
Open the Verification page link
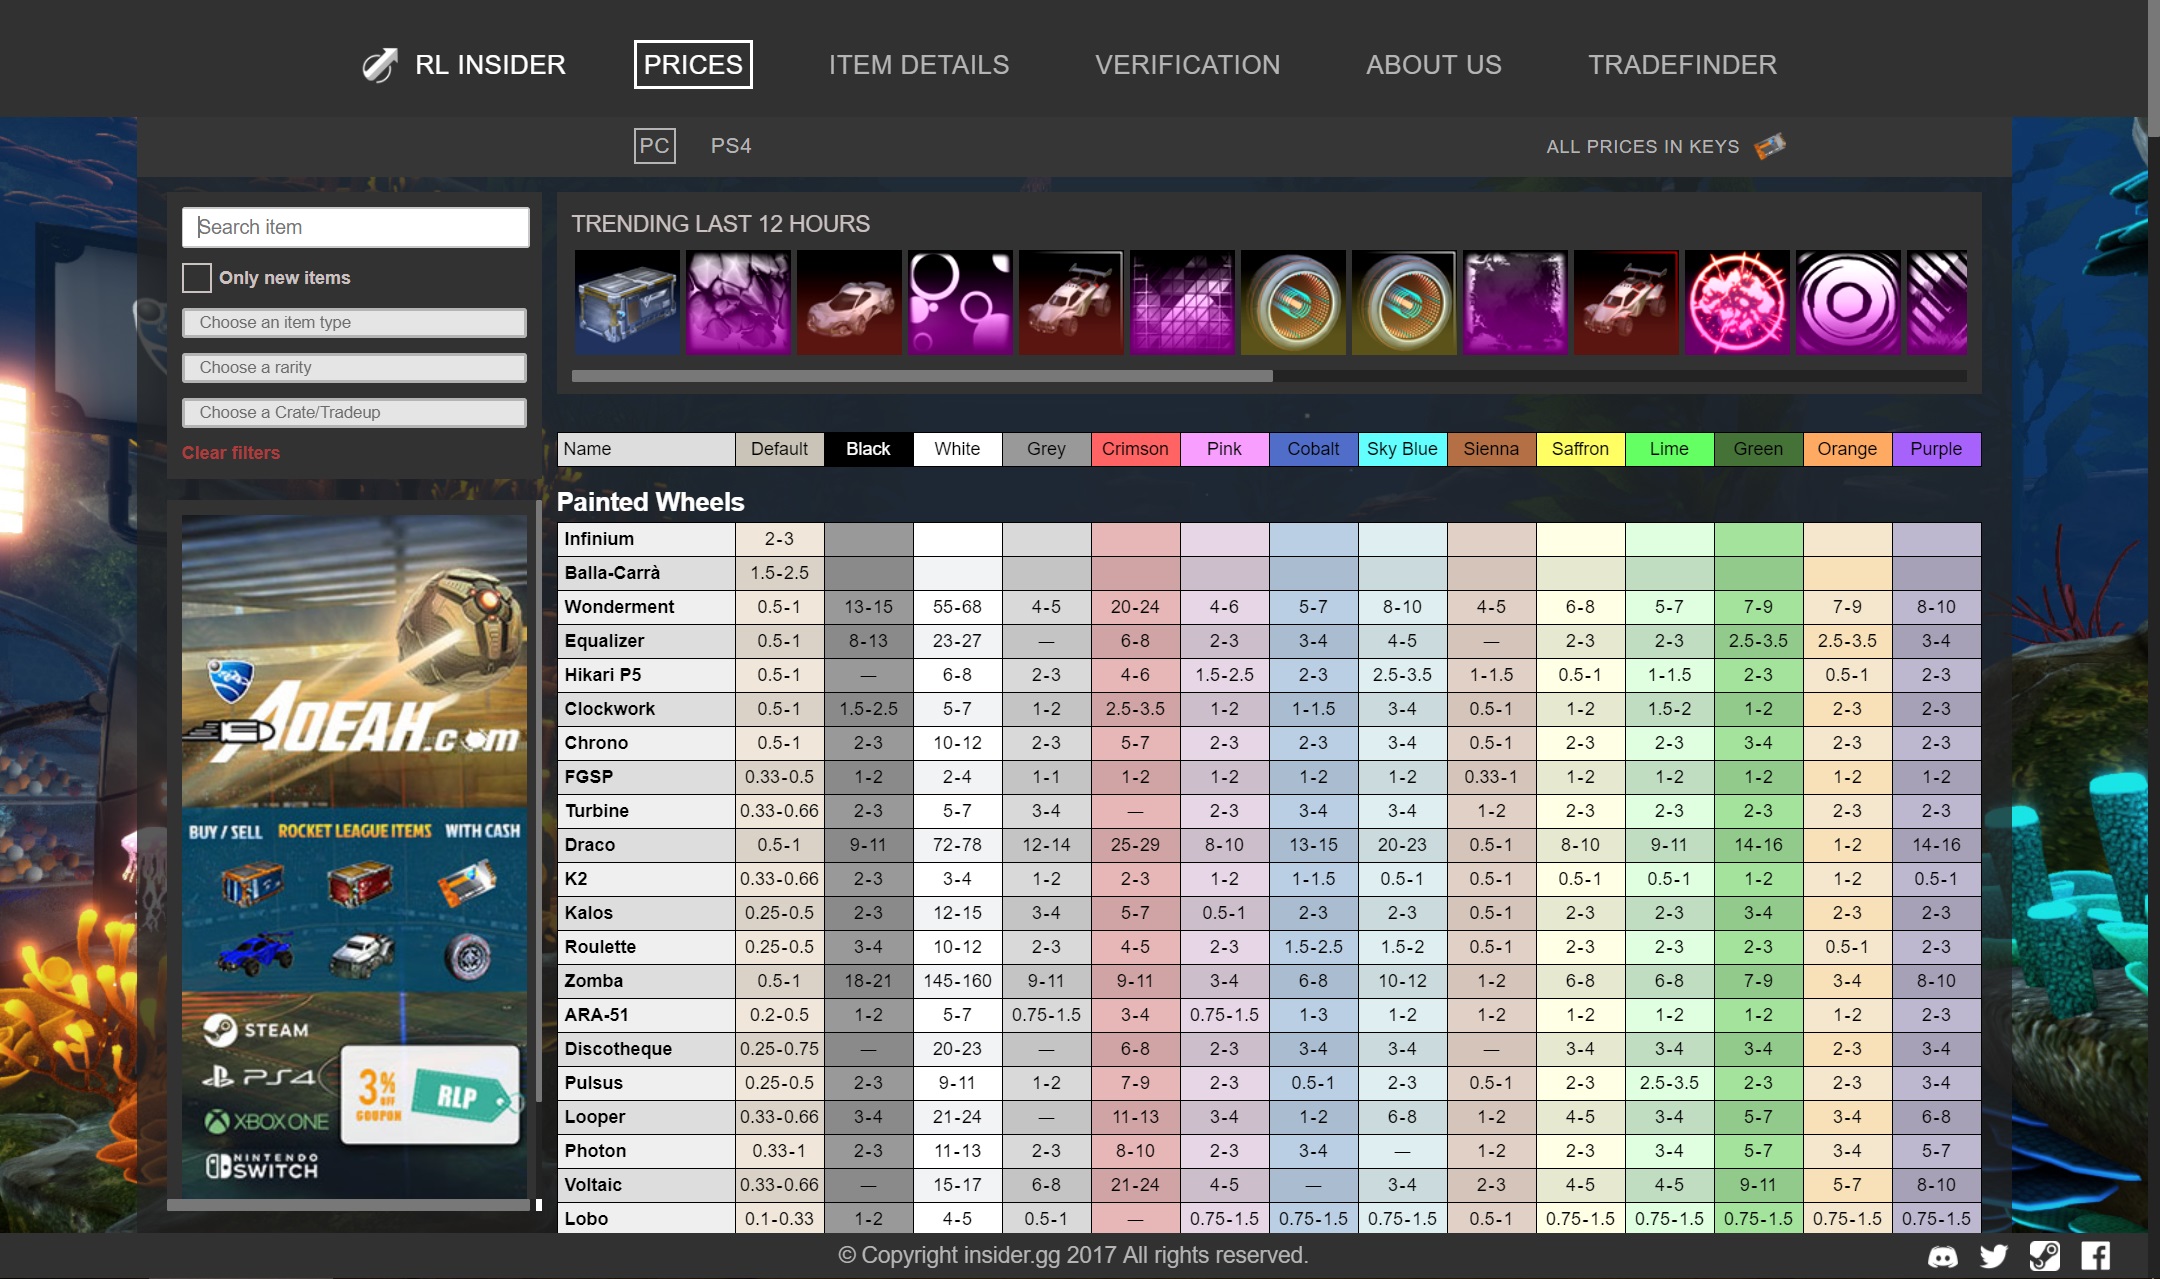(1187, 65)
